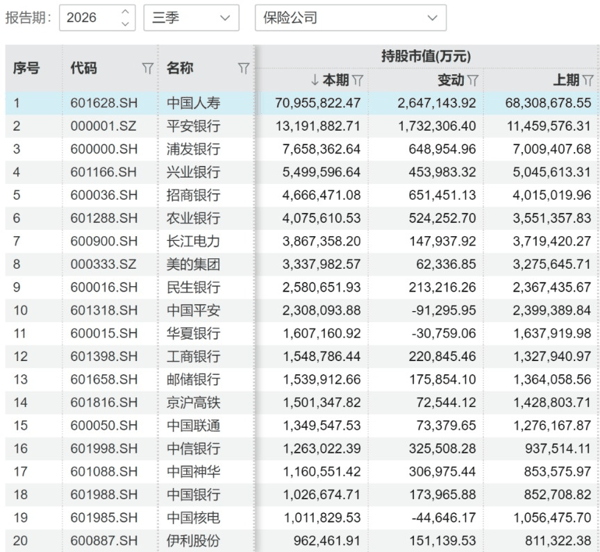This screenshot has height=552, width=600.
Task: Select stock name 中国核电
Action: pyautogui.click(x=193, y=518)
